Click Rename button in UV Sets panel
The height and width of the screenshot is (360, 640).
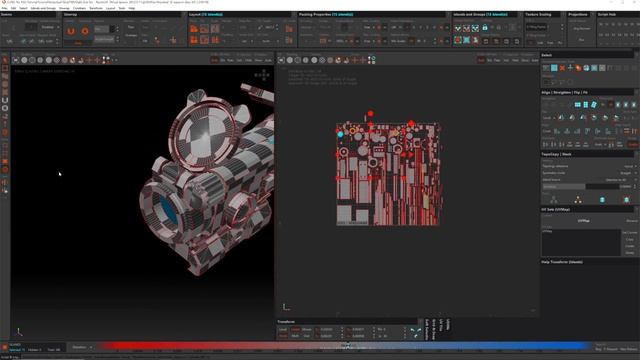(631, 221)
